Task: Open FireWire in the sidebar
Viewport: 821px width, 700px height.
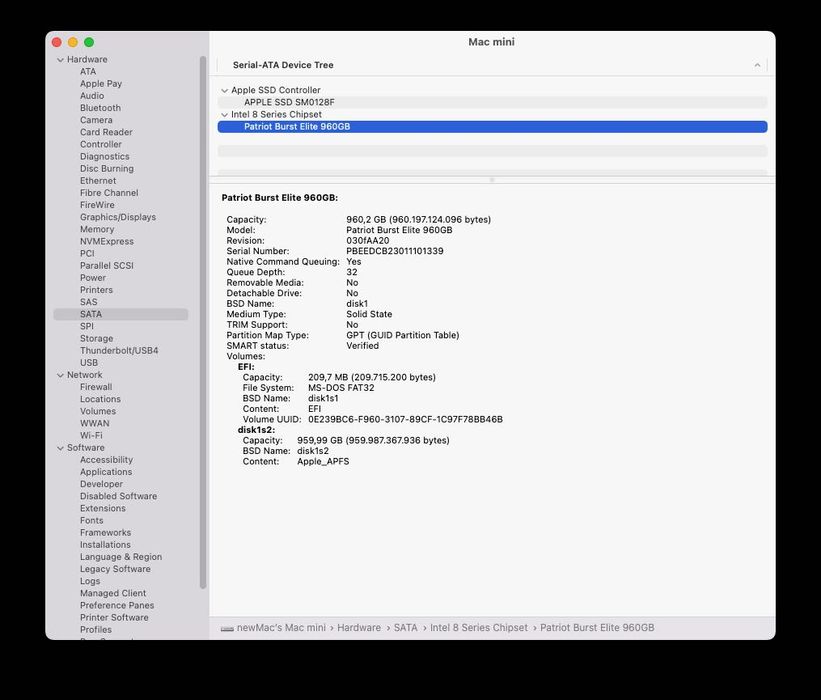Action: tap(97, 205)
